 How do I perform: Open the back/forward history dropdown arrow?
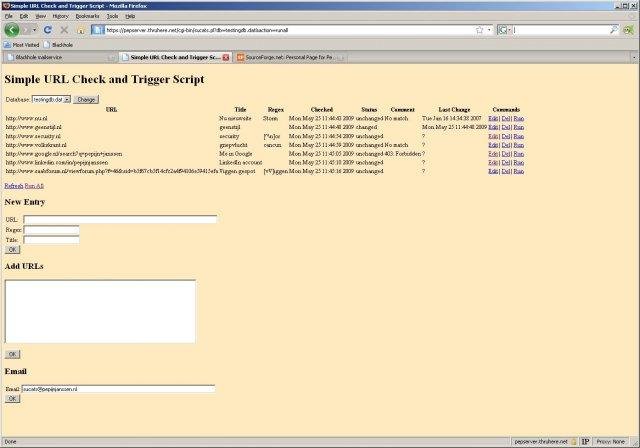pos(35,30)
